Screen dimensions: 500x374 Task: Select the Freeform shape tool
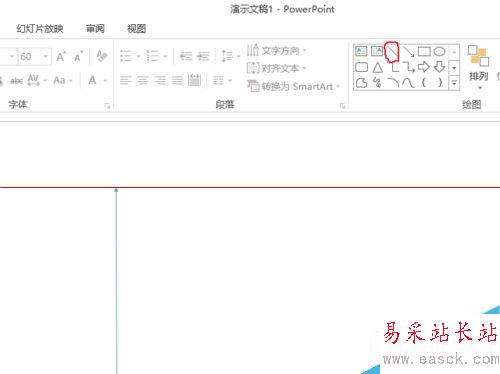(x=361, y=82)
